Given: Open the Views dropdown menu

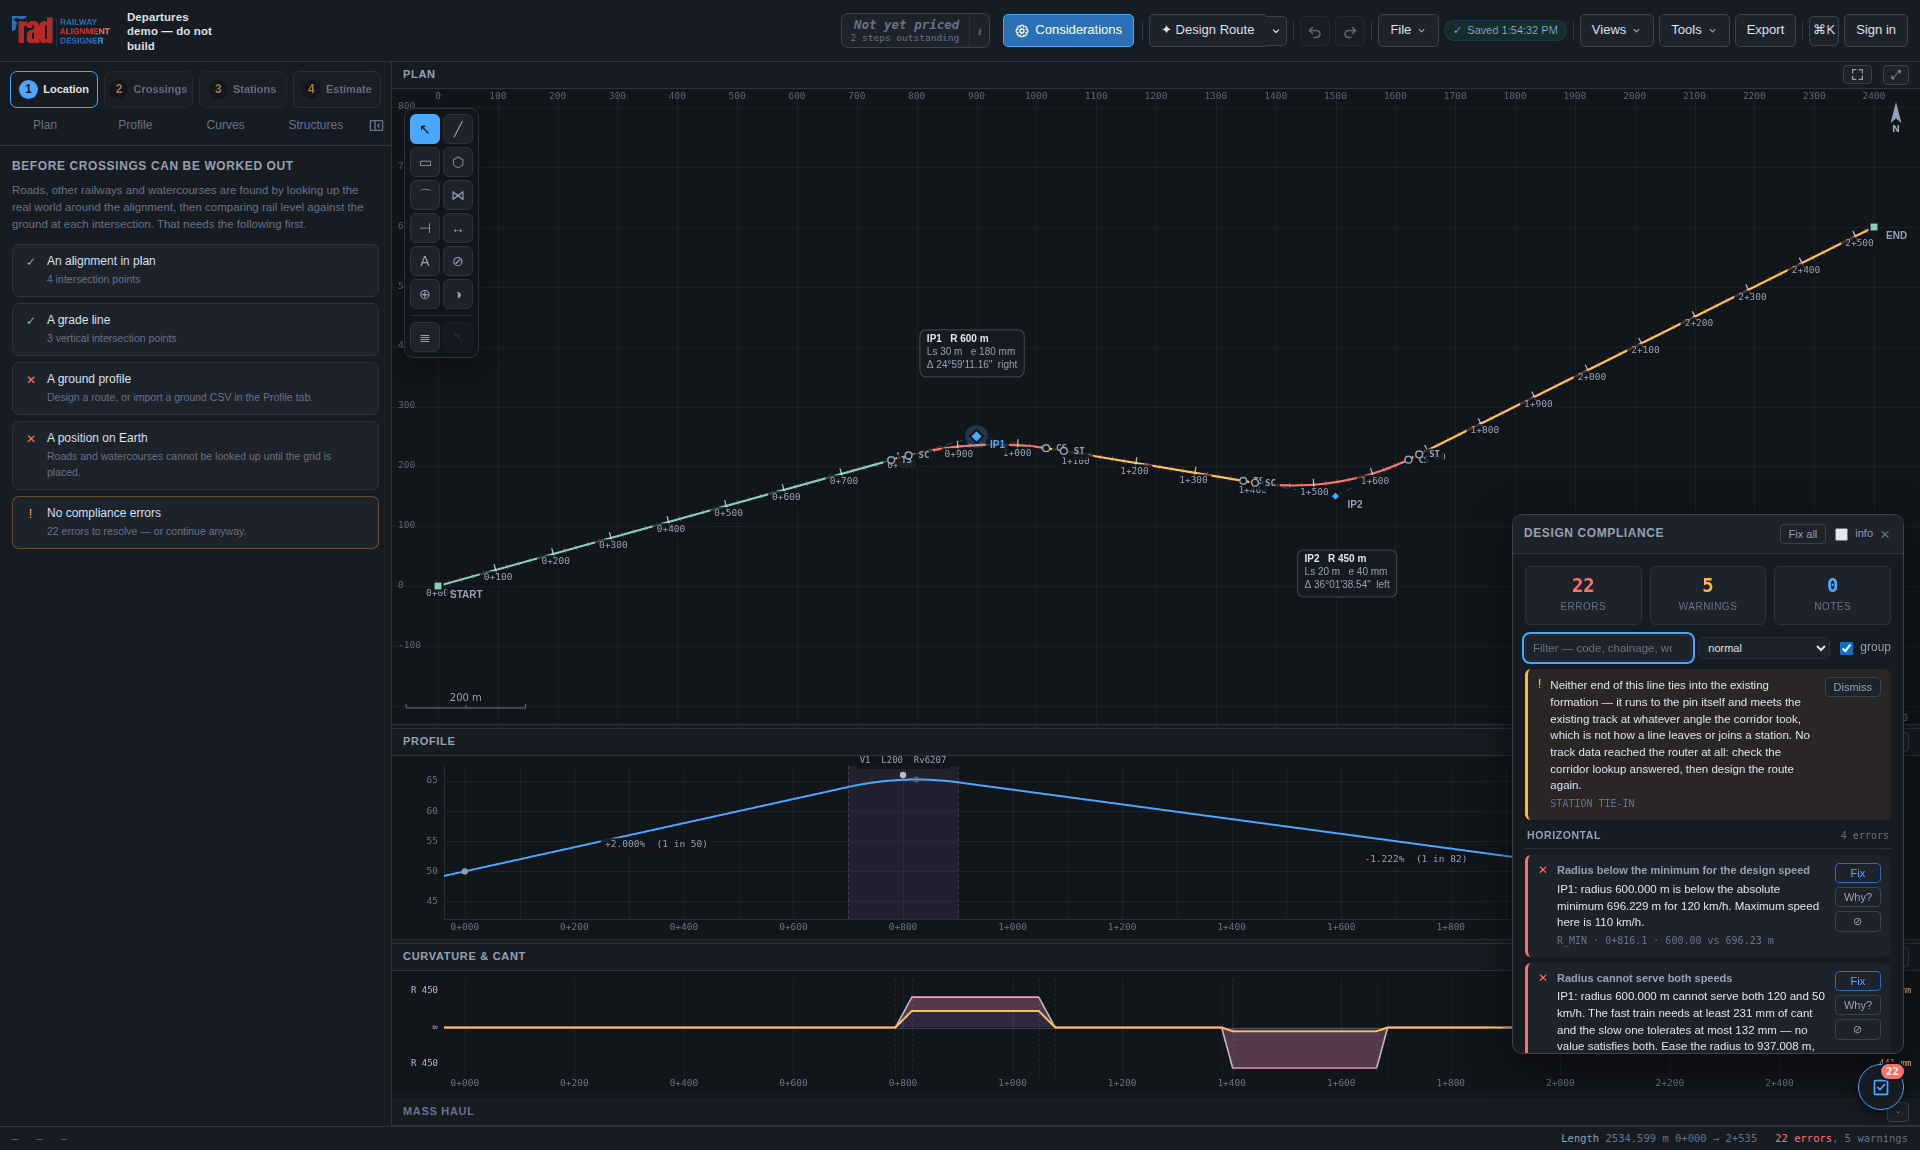Looking at the screenshot, I should click(1616, 30).
